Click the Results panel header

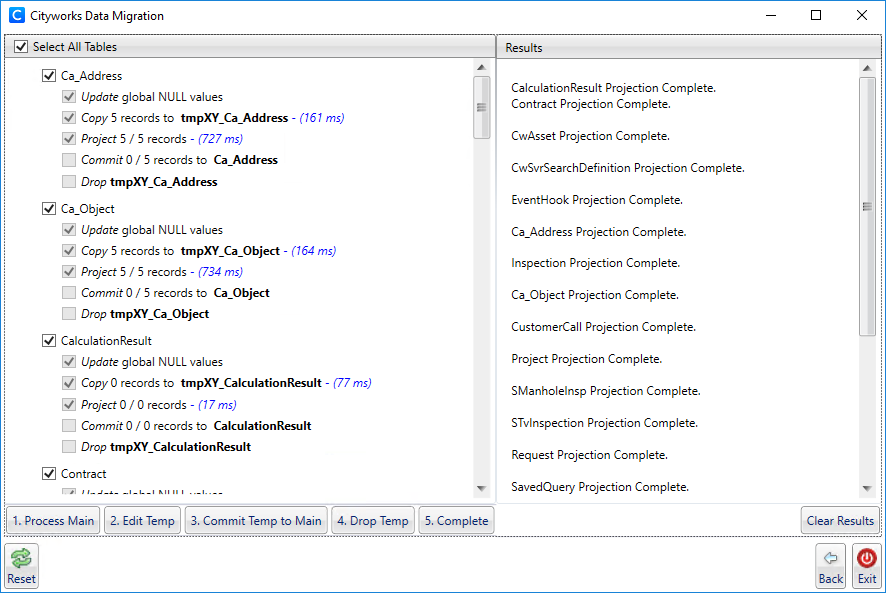689,47
